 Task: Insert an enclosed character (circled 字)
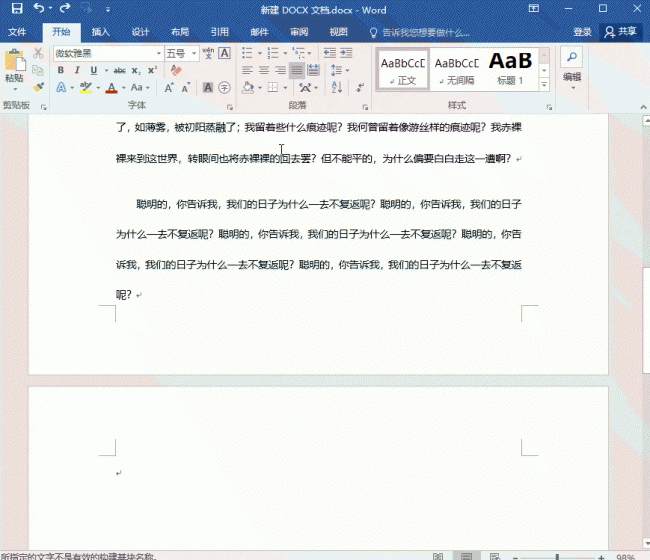(x=224, y=87)
